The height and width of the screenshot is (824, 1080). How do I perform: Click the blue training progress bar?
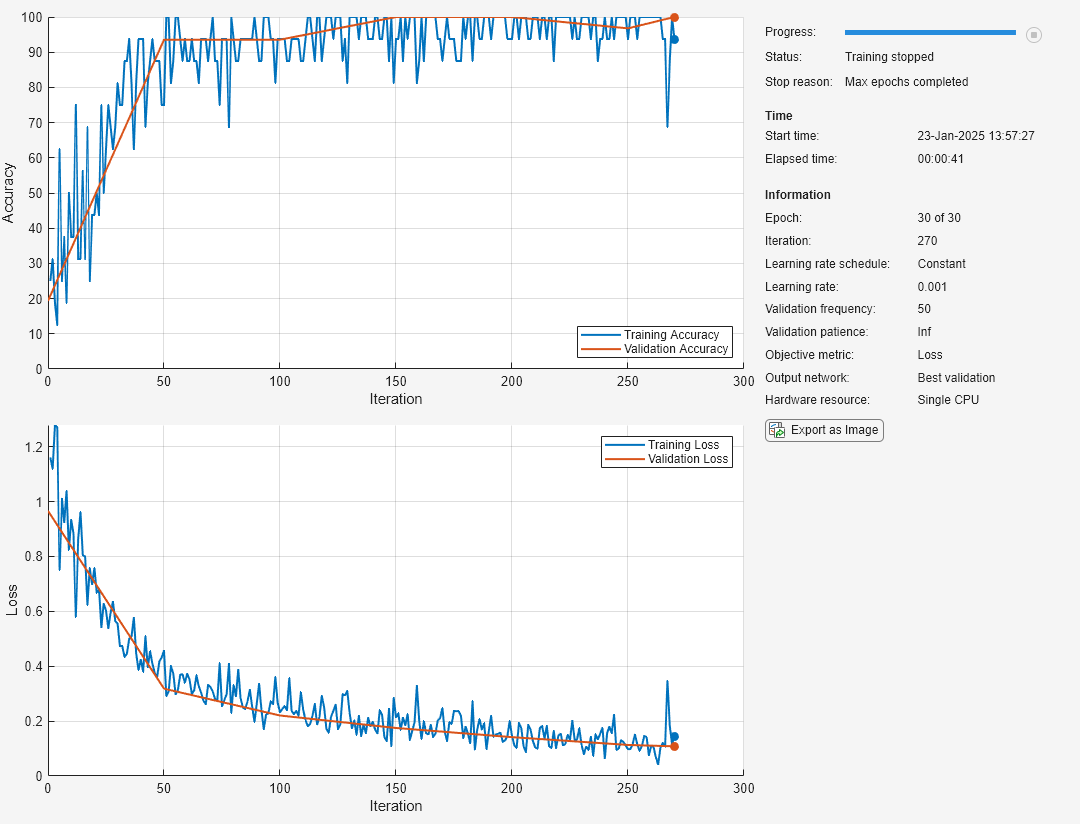pos(930,33)
